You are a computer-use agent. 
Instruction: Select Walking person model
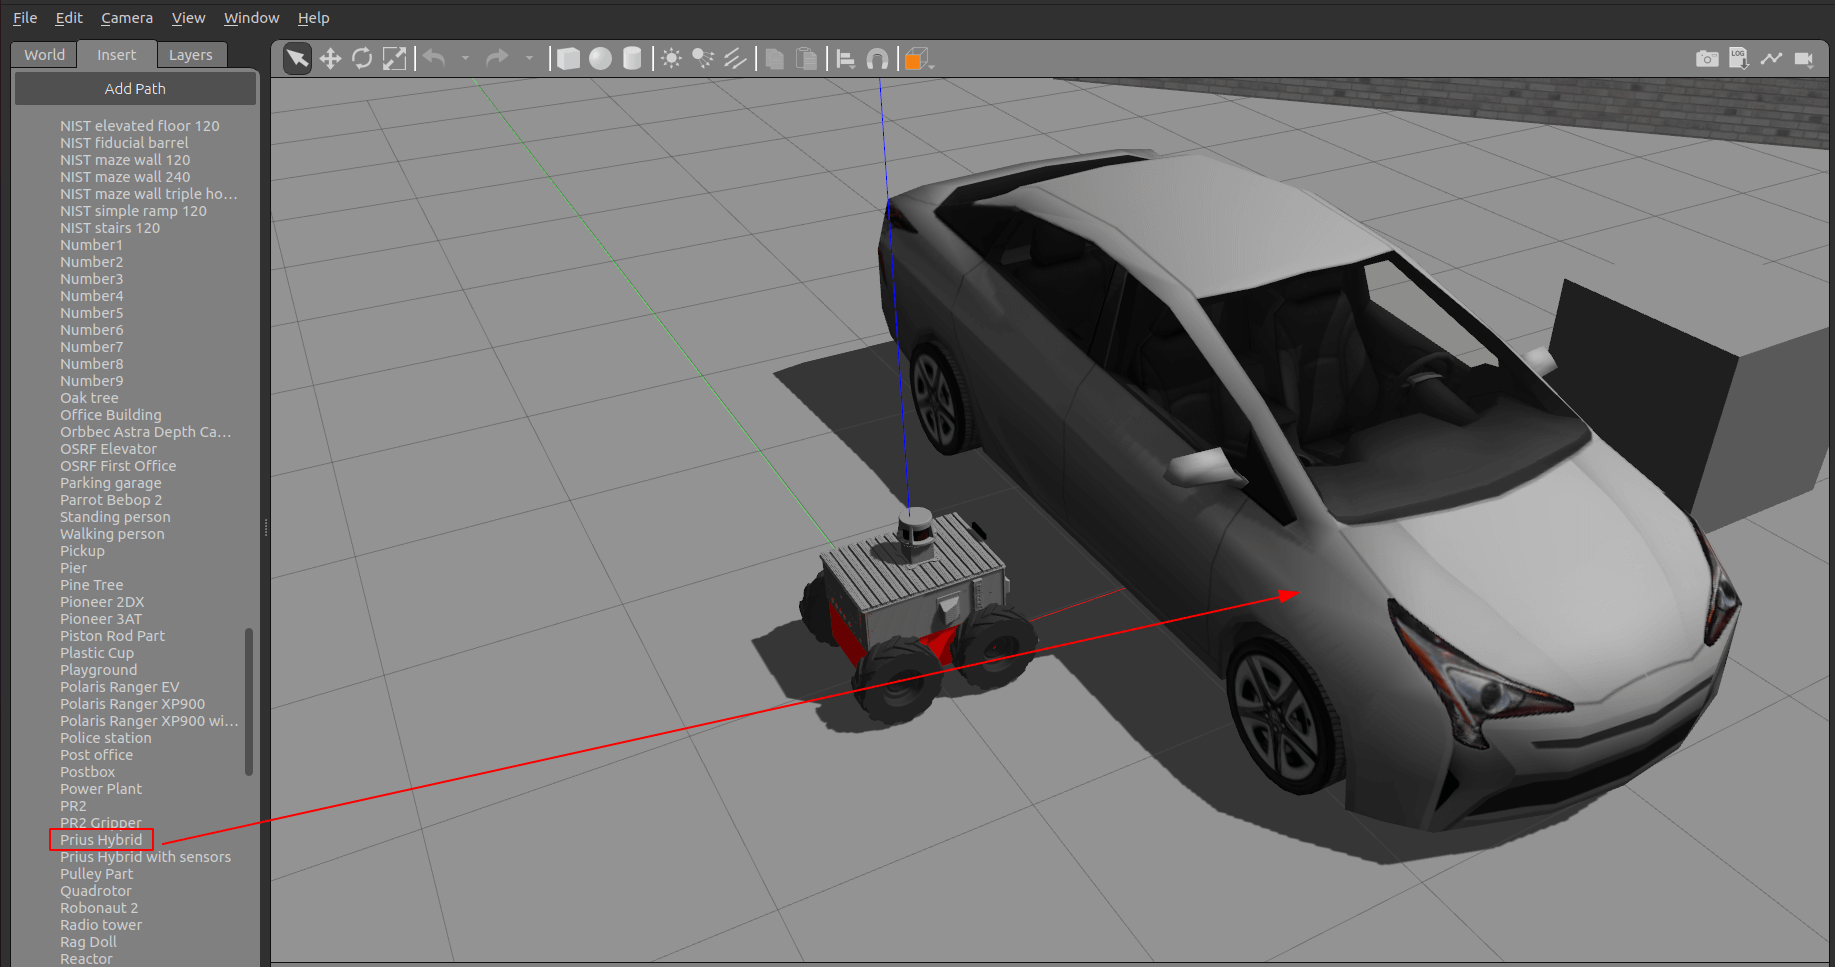tap(112, 534)
